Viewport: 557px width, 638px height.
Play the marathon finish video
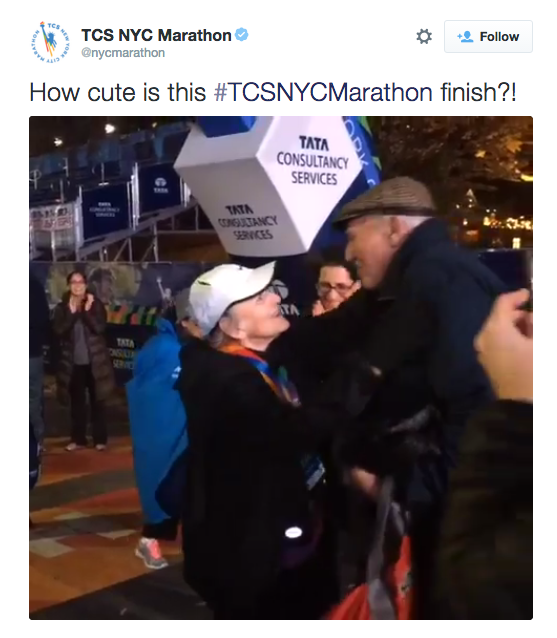(281, 368)
